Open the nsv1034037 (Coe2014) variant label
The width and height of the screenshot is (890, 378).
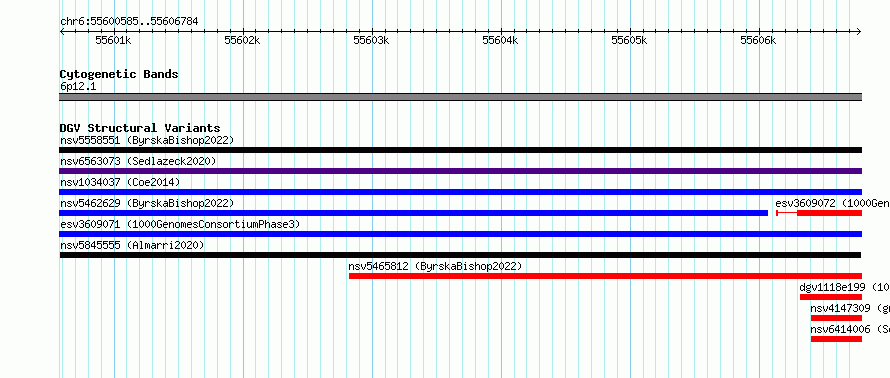coord(120,182)
